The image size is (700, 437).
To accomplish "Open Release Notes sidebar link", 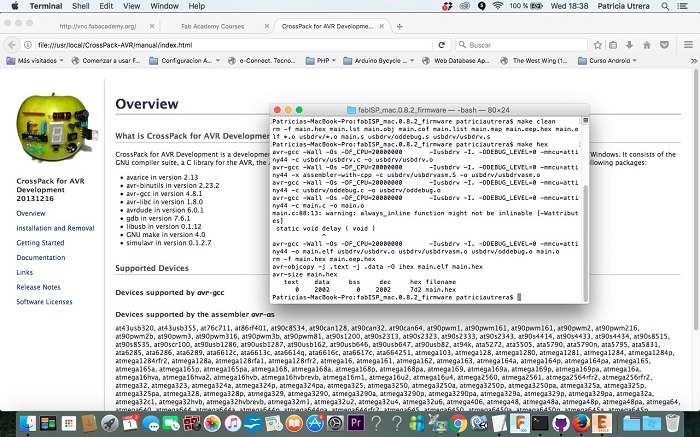I will pyautogui.click(x=38, y=287).
